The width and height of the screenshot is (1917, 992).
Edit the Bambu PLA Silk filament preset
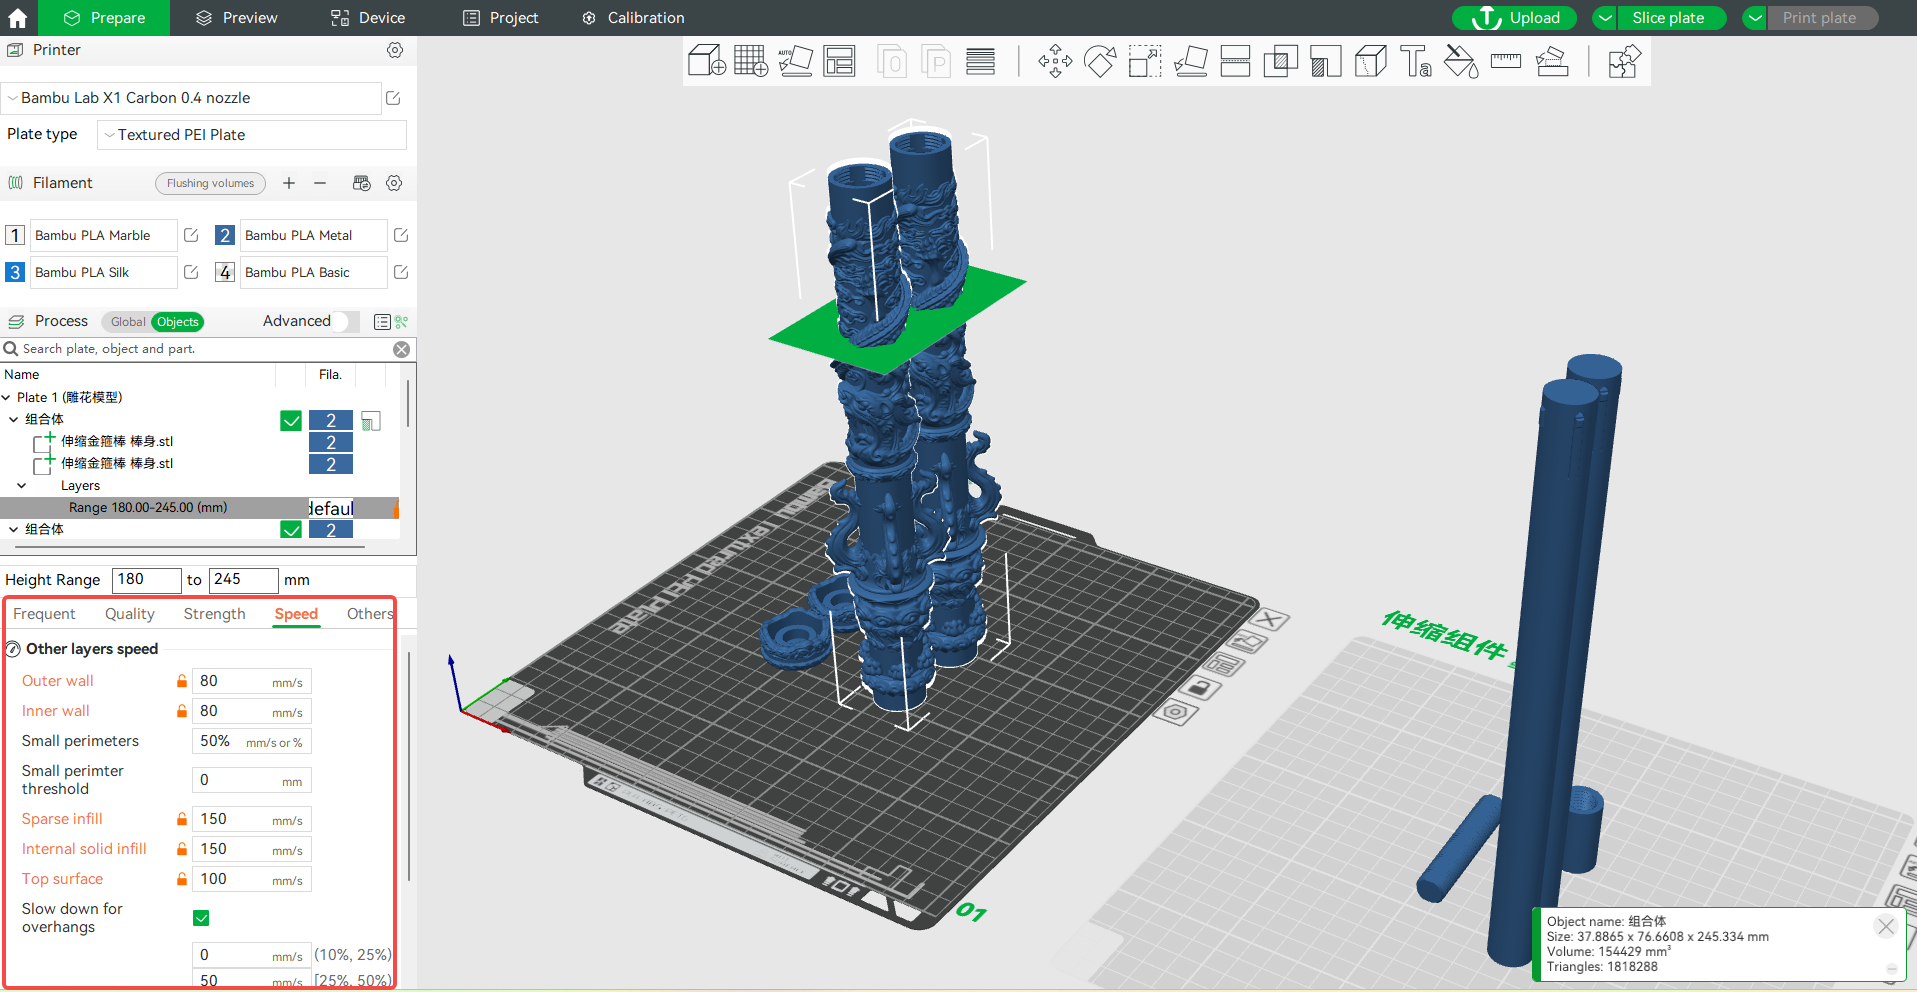(x=191, y=272)
